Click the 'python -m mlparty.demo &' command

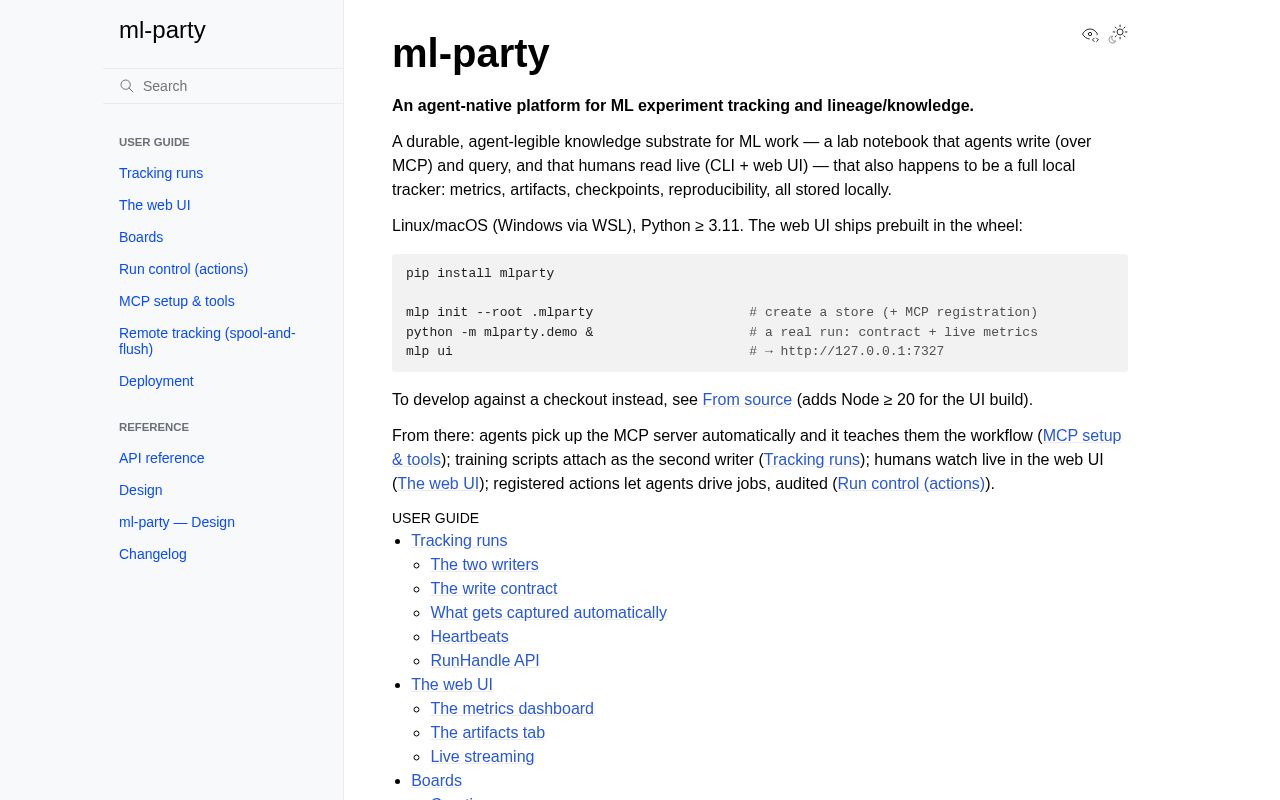499,333
